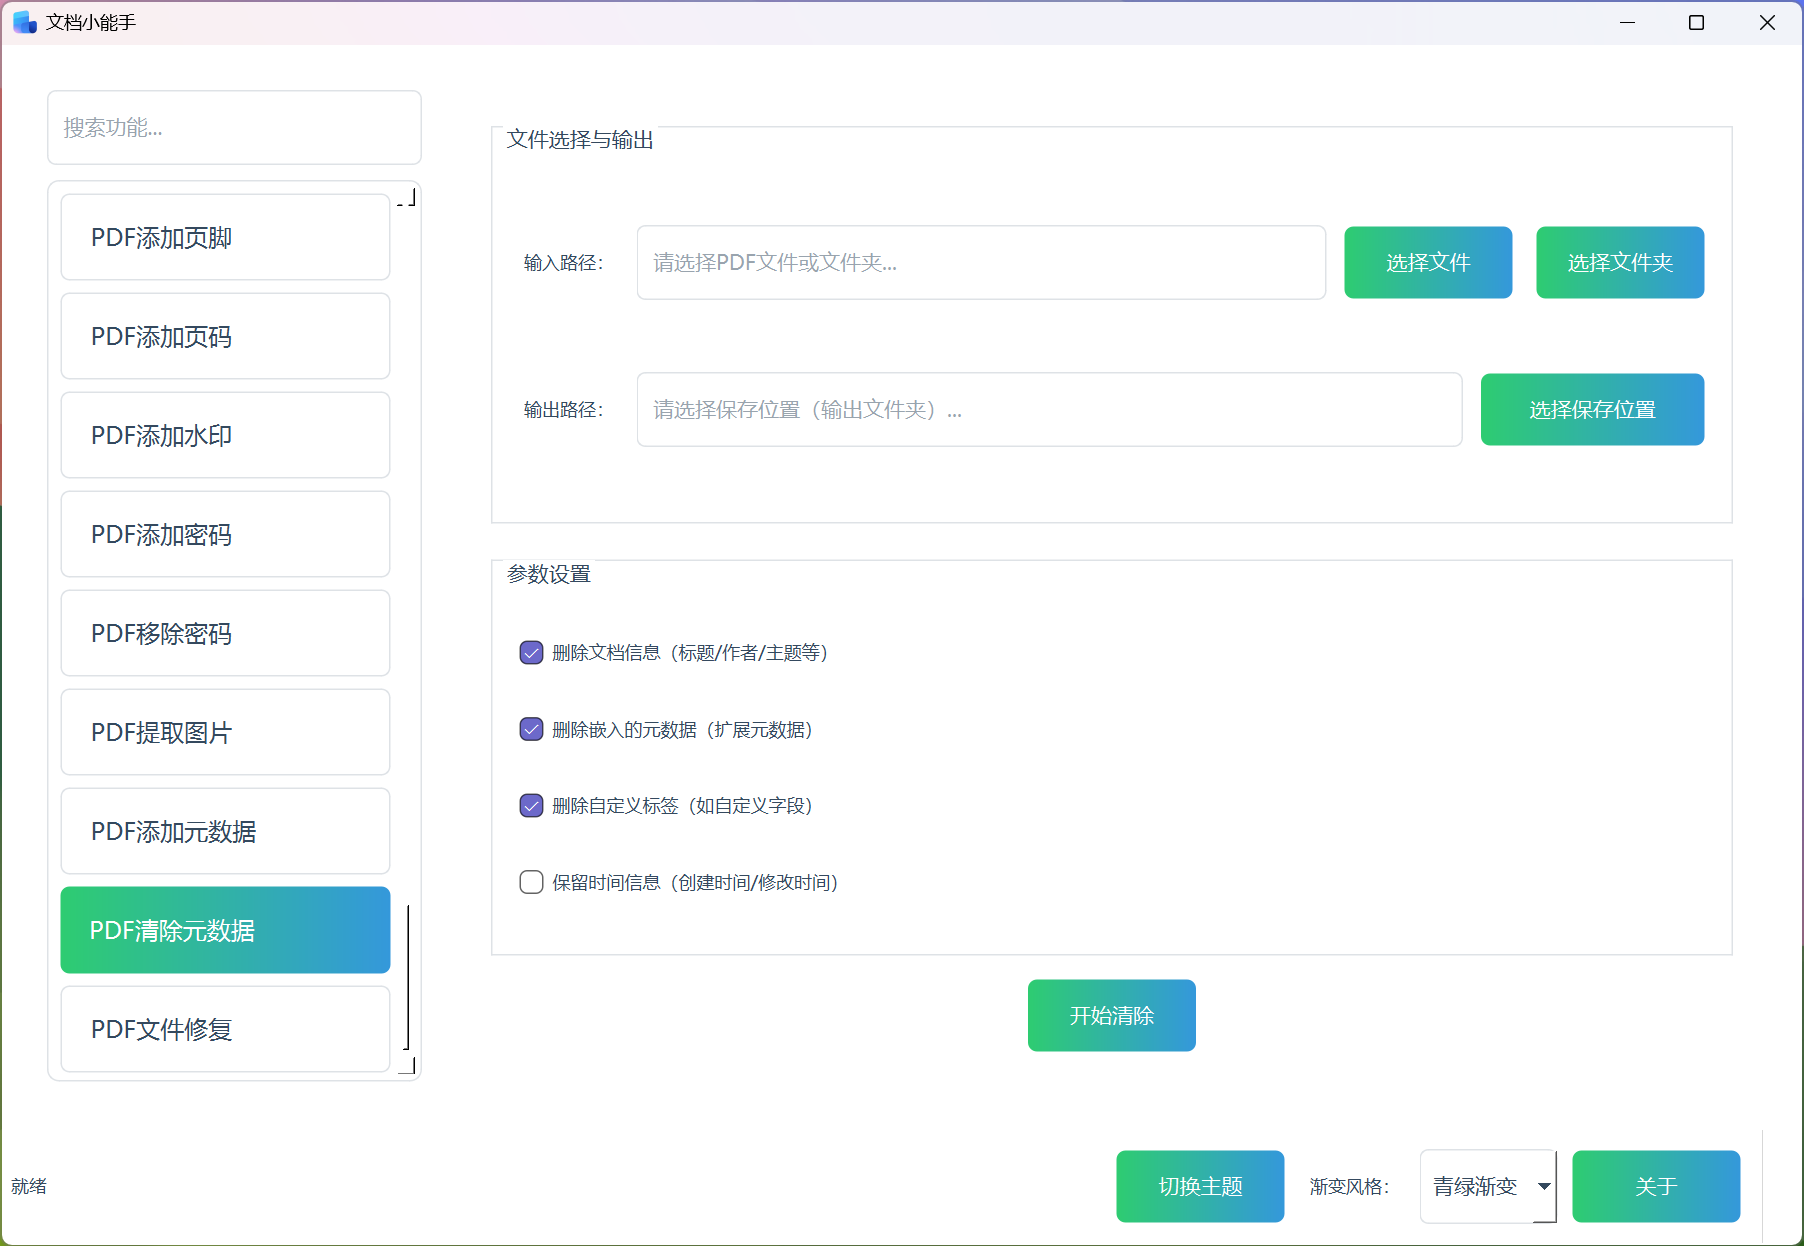Open the PDF提取图片 tool
The height and width of the screenshot is (1246, 1804).
click(x=224, y=732)
